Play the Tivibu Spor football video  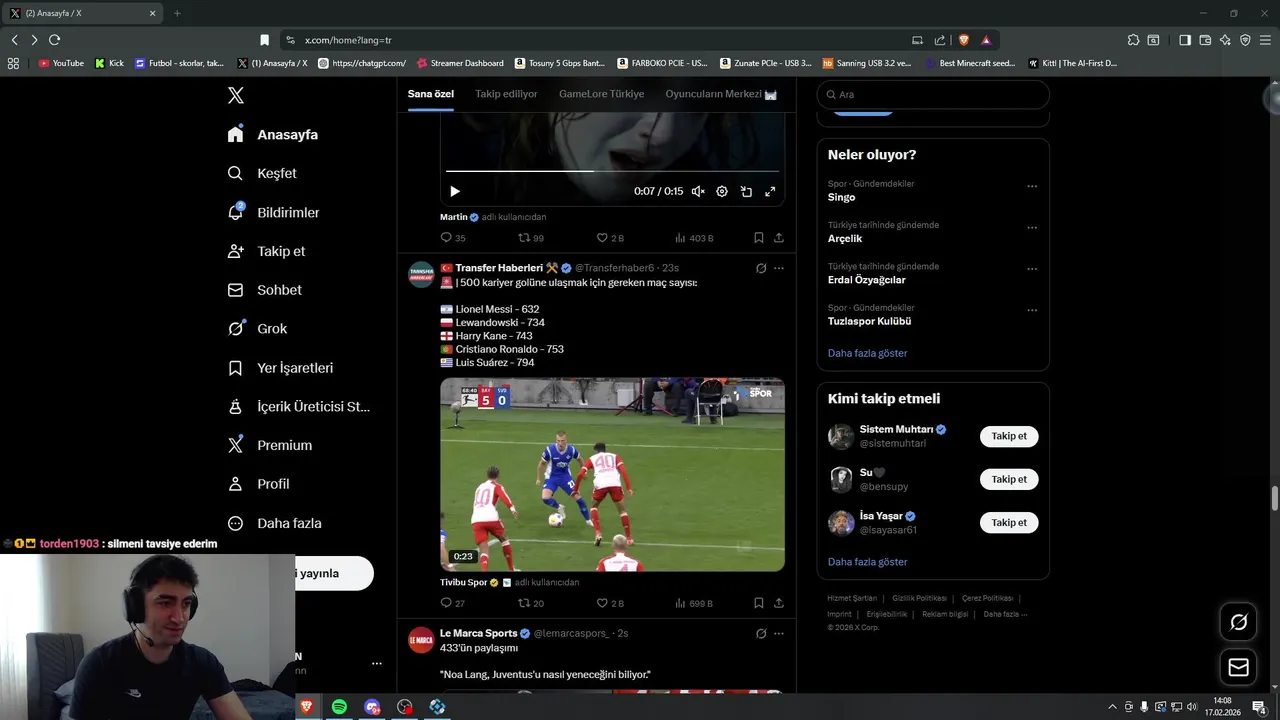612,474
